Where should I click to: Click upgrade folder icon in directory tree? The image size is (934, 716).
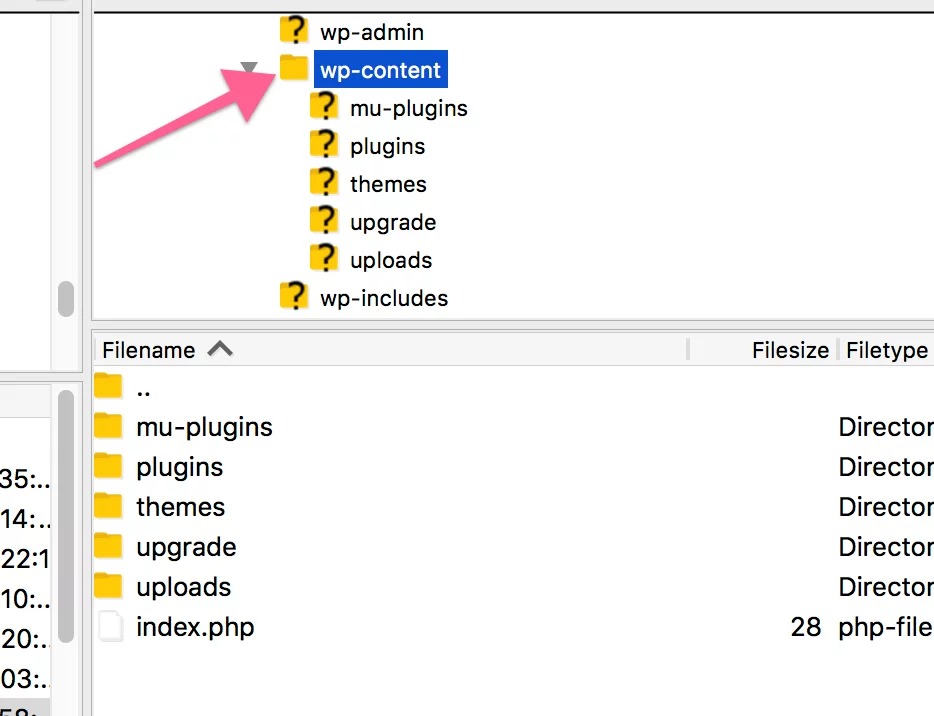pos(324,221)
